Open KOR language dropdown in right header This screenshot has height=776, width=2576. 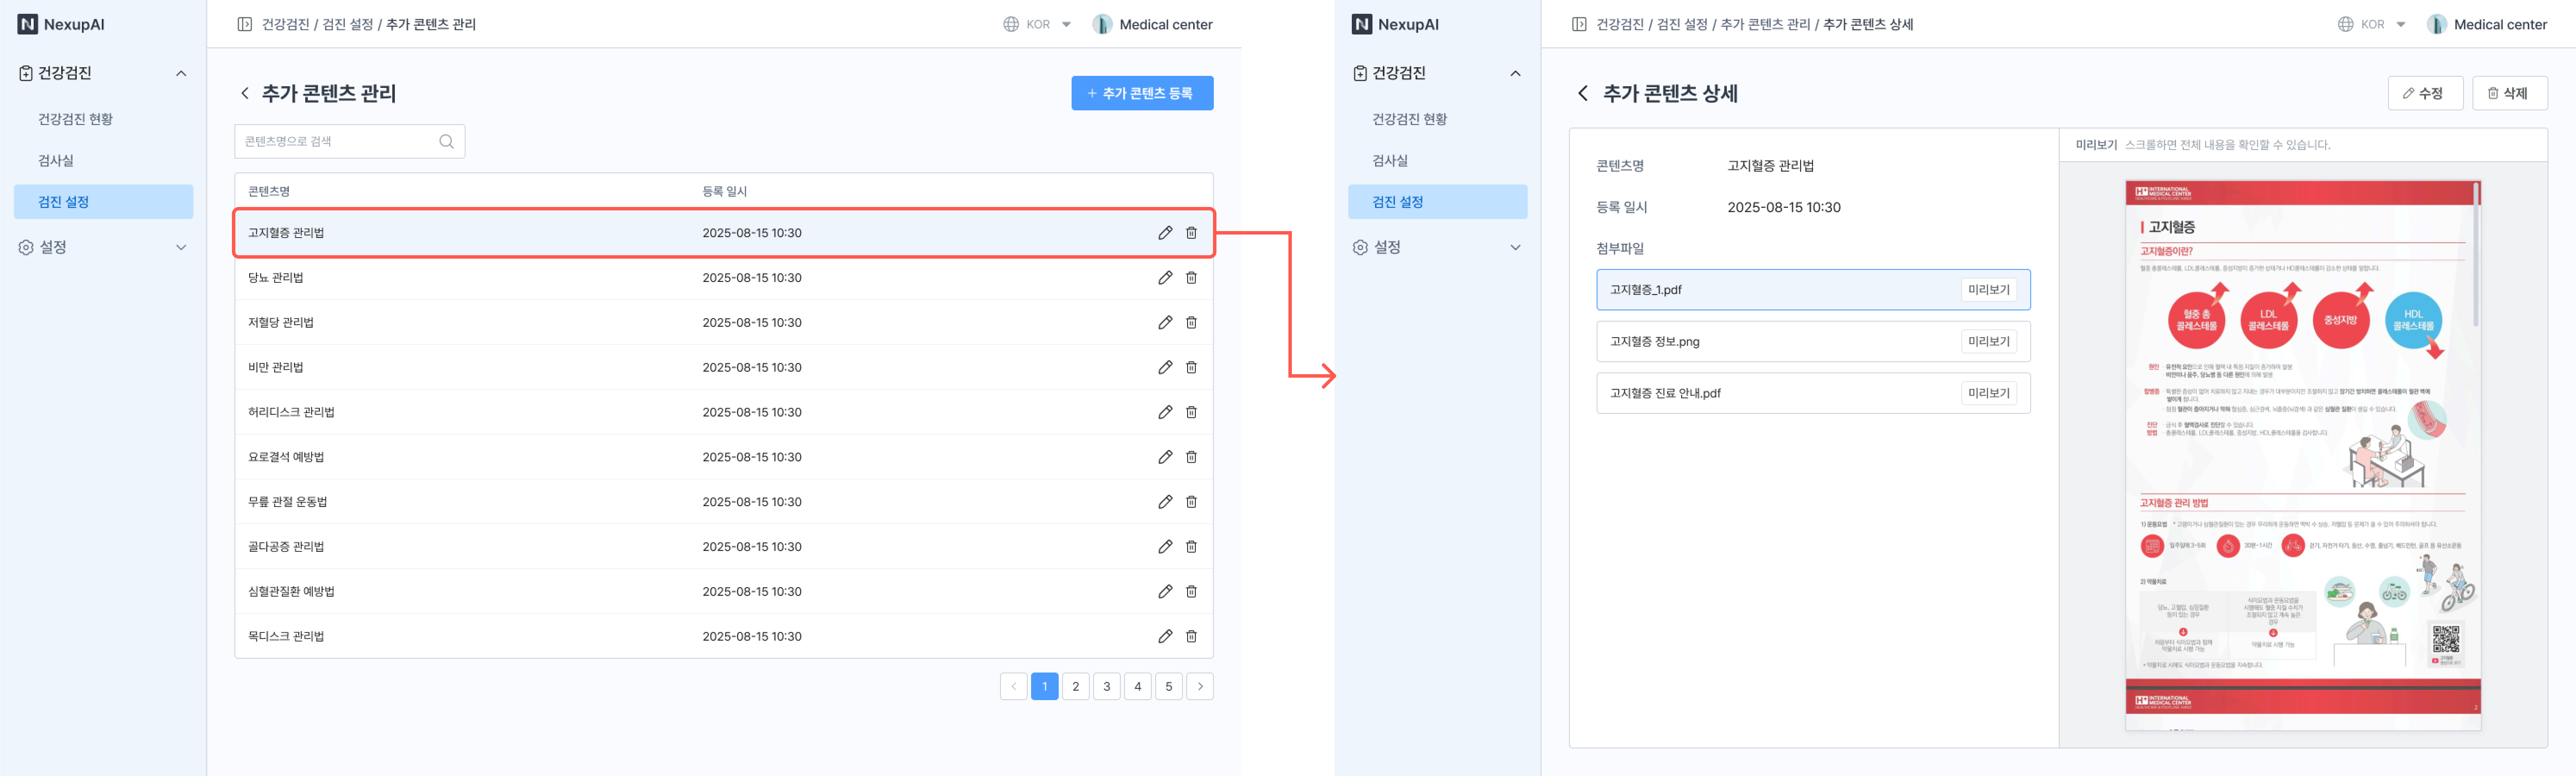(x=2372, y=24)
